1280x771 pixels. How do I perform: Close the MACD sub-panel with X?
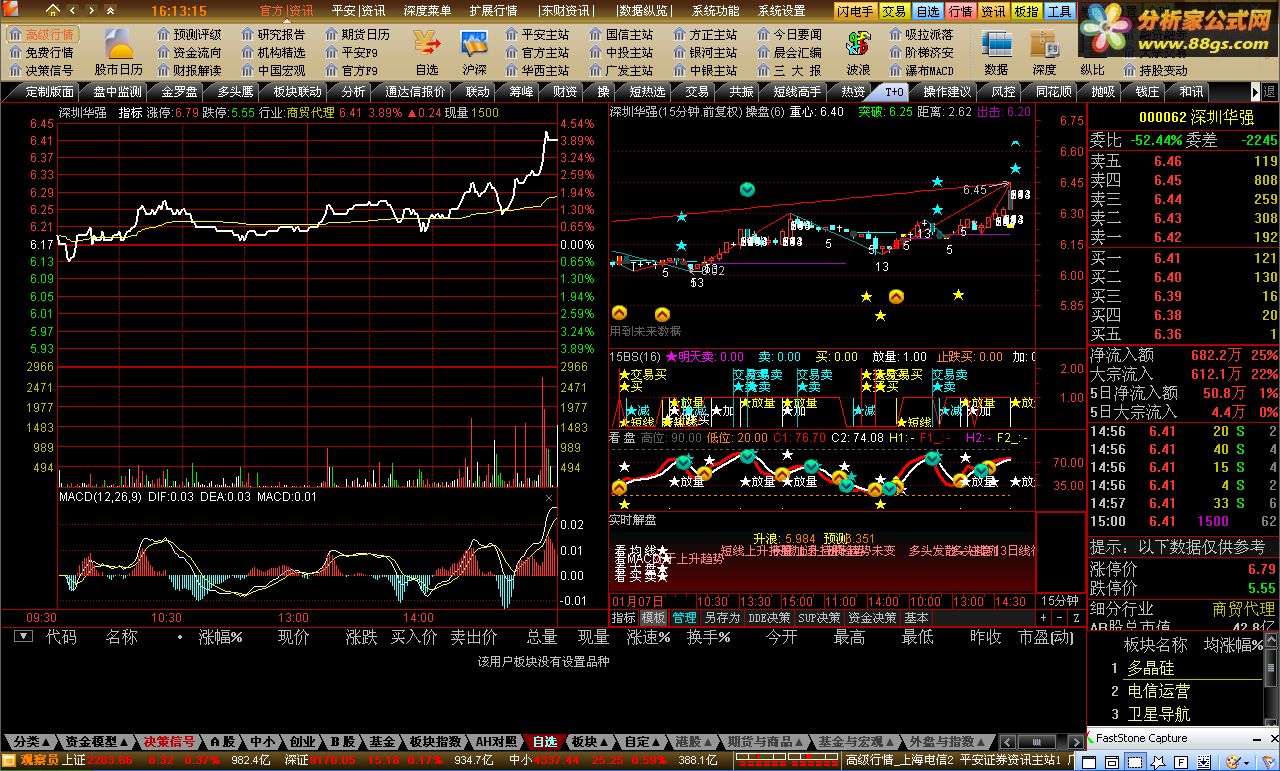point(548,497)
